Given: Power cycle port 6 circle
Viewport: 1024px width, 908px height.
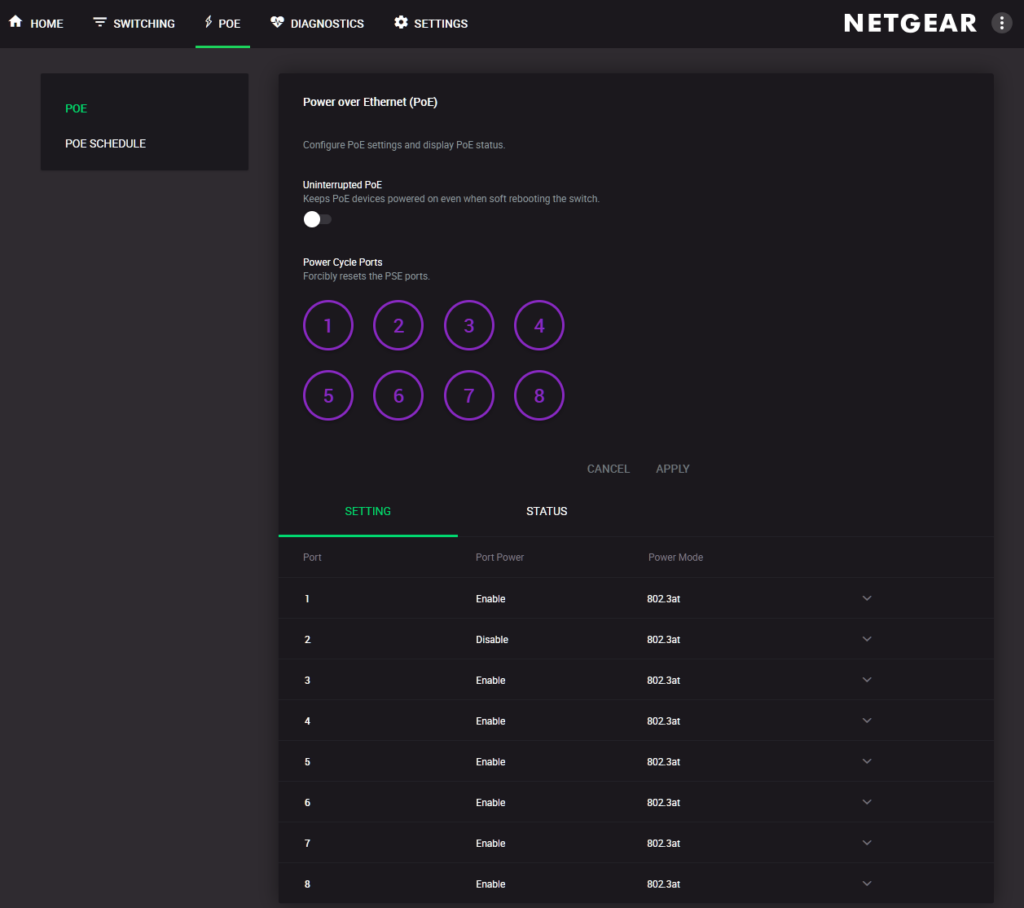Looking at the screenshot, I should click(x=398, y=395).
